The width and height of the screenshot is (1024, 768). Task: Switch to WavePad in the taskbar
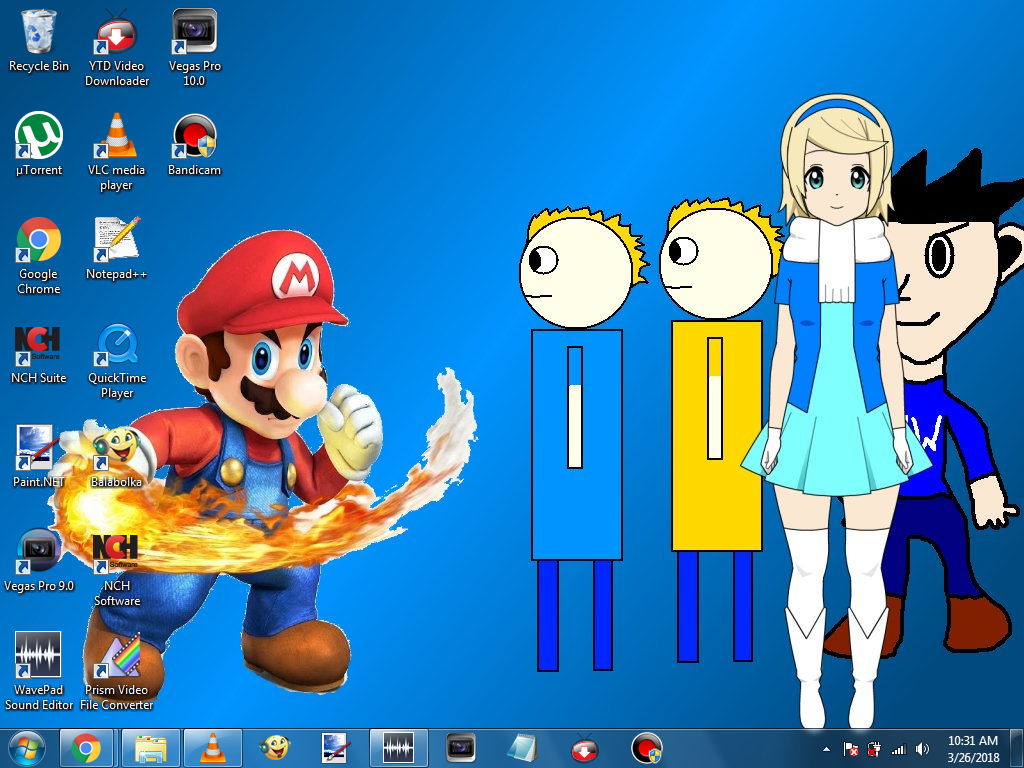coord(398,748)
